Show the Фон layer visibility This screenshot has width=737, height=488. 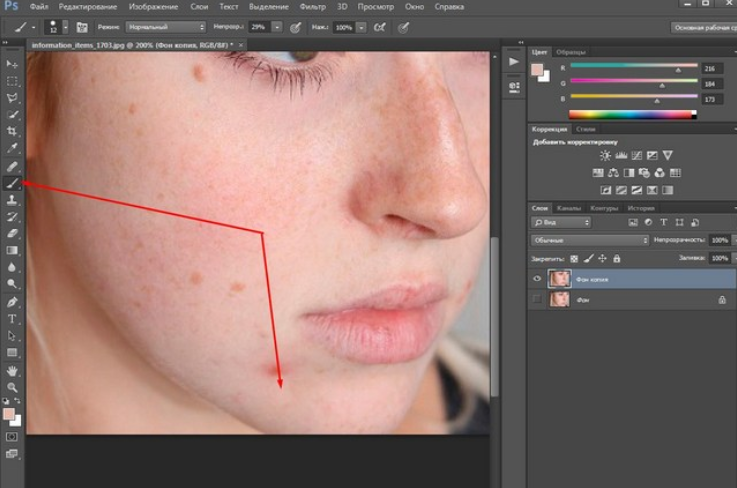click(x=537, y=299)
